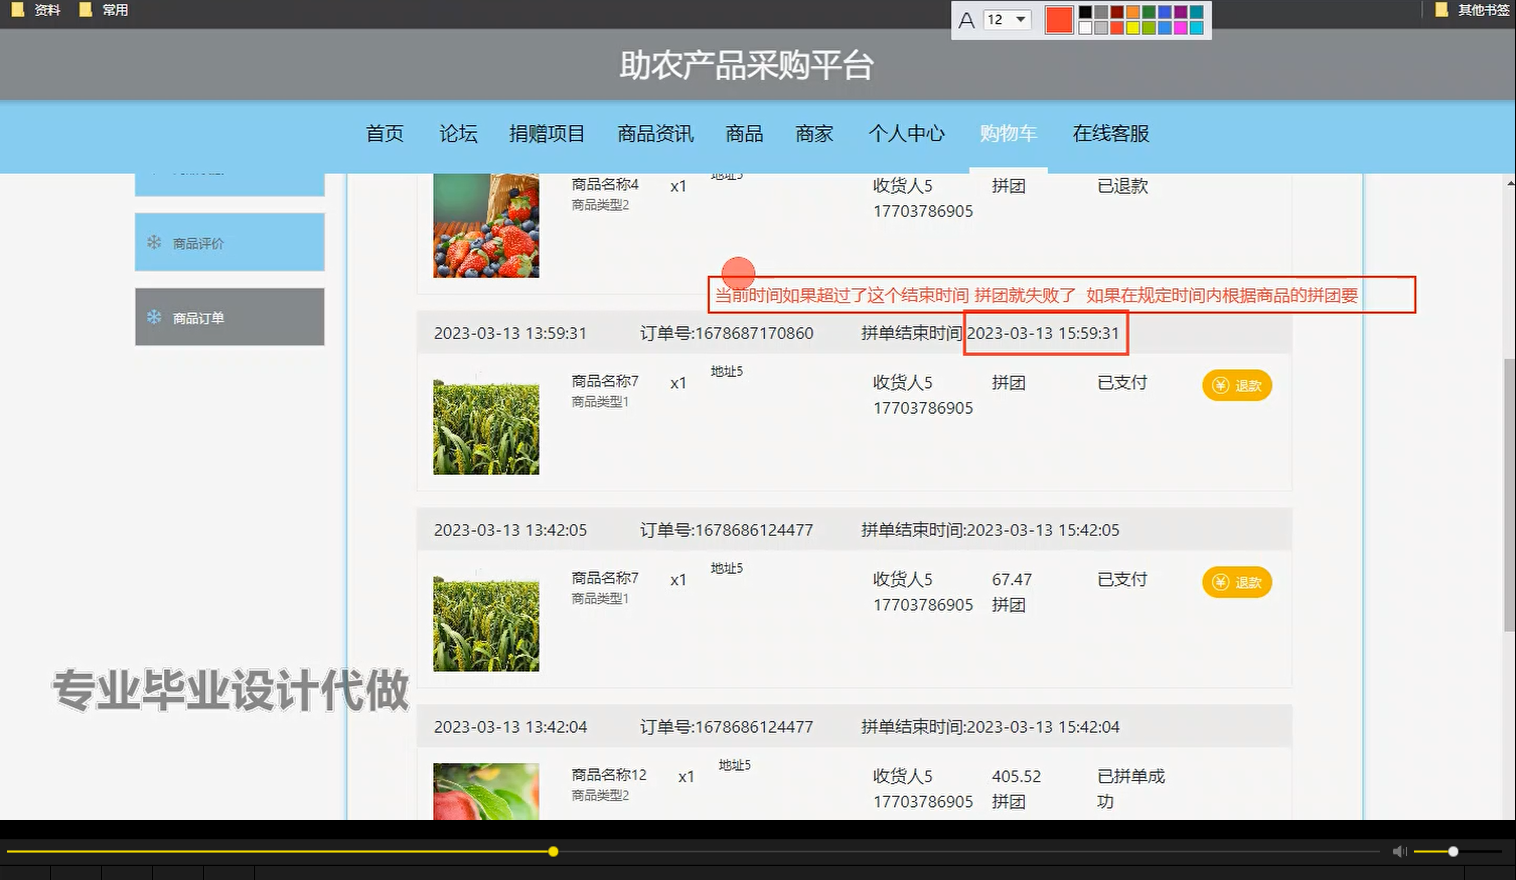Click the 商品评价 sidebar button
This screenshot has height=880, width=1516.
click(x=229, y=241)
